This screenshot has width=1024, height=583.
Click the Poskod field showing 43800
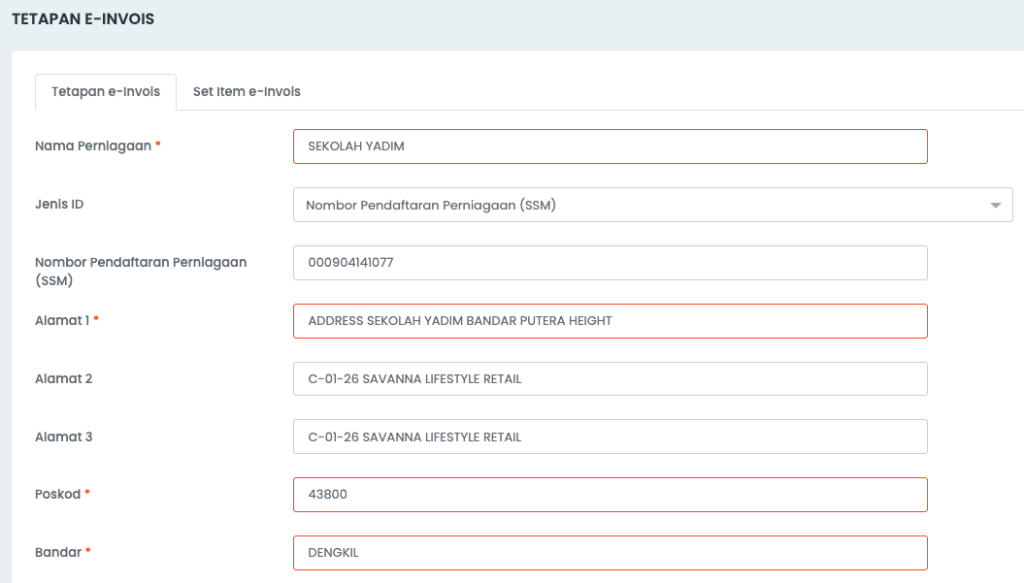pyautogui.click(x=610, y=494)
